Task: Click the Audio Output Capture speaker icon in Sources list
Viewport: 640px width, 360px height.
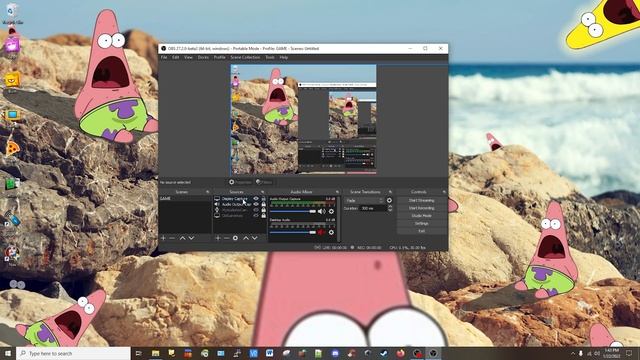Action: pyautogui.click(x=217, y=204)
